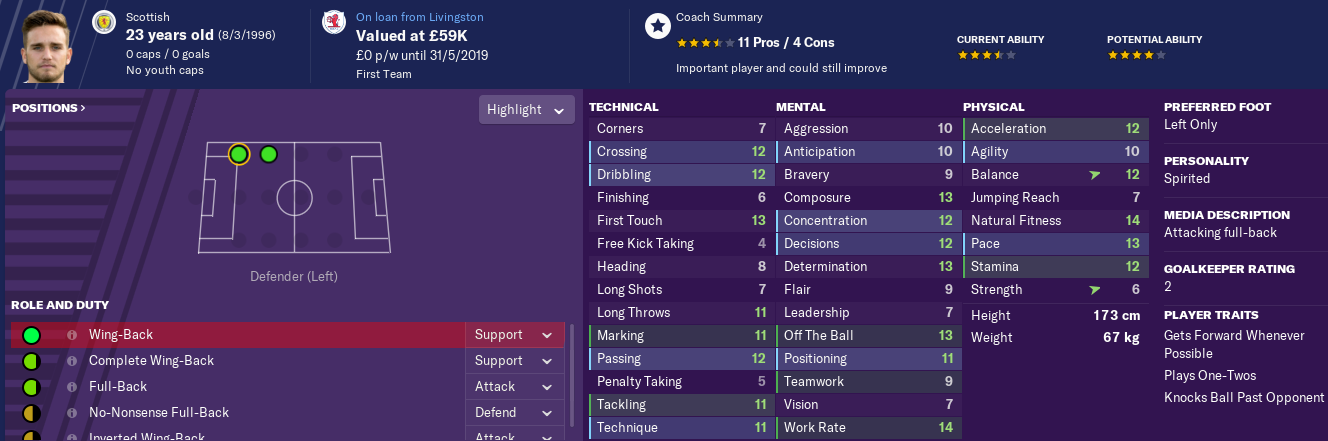Screen dimensions: 1328x441
Task: Click the info icon beside Wing-Back
Action: pyautogui.click(x=72, y=335)
